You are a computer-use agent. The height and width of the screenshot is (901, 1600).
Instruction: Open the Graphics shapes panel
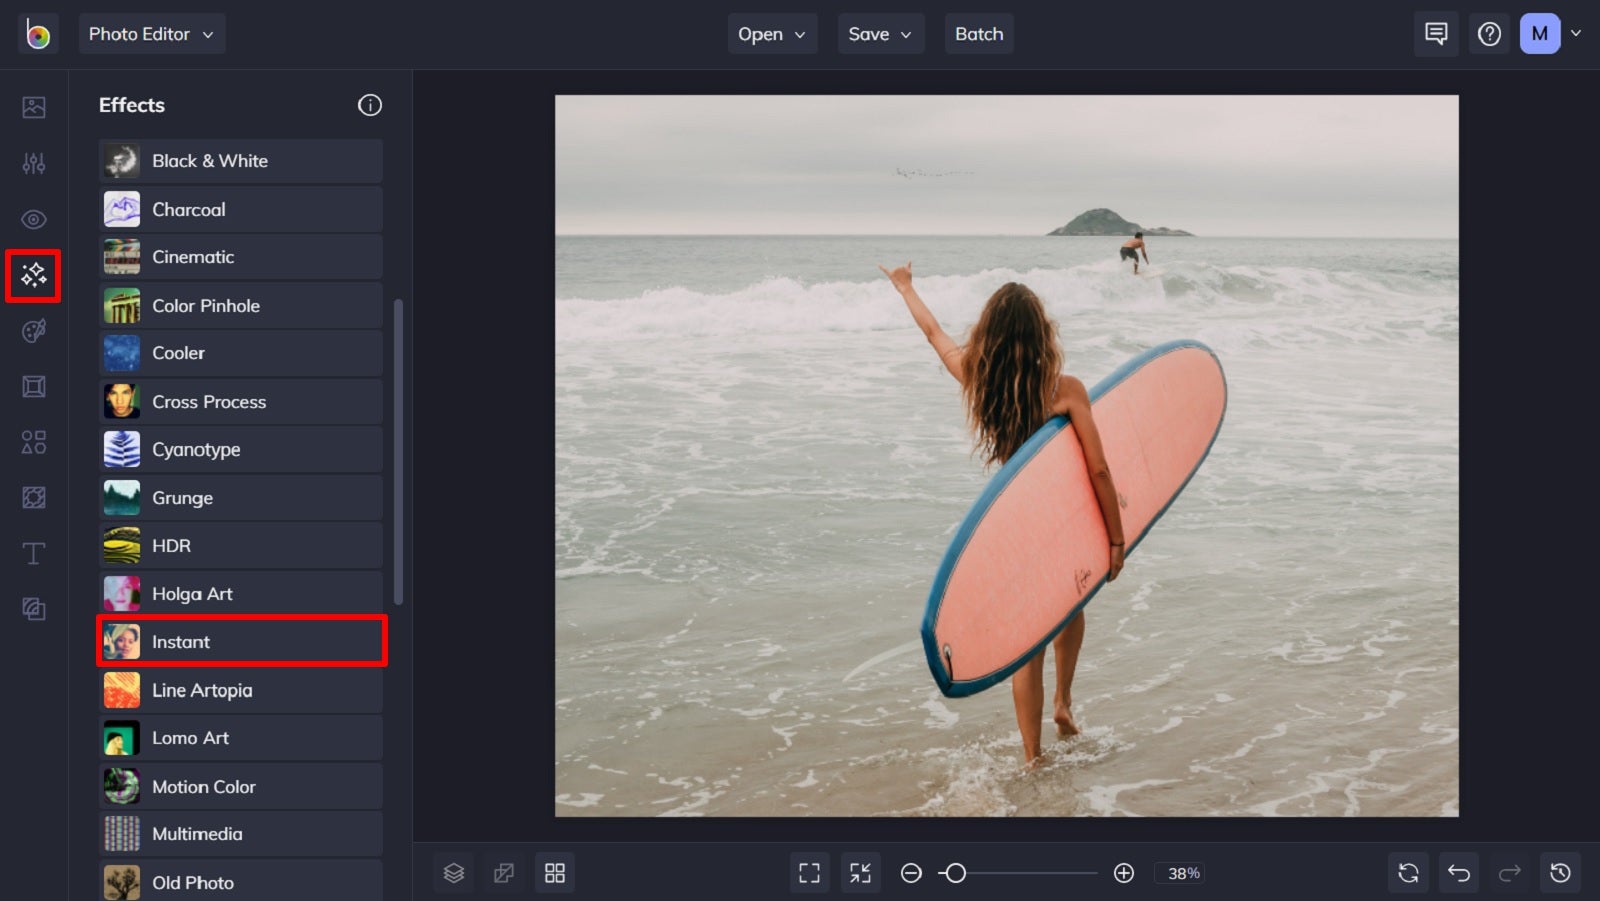pos(33,442)
